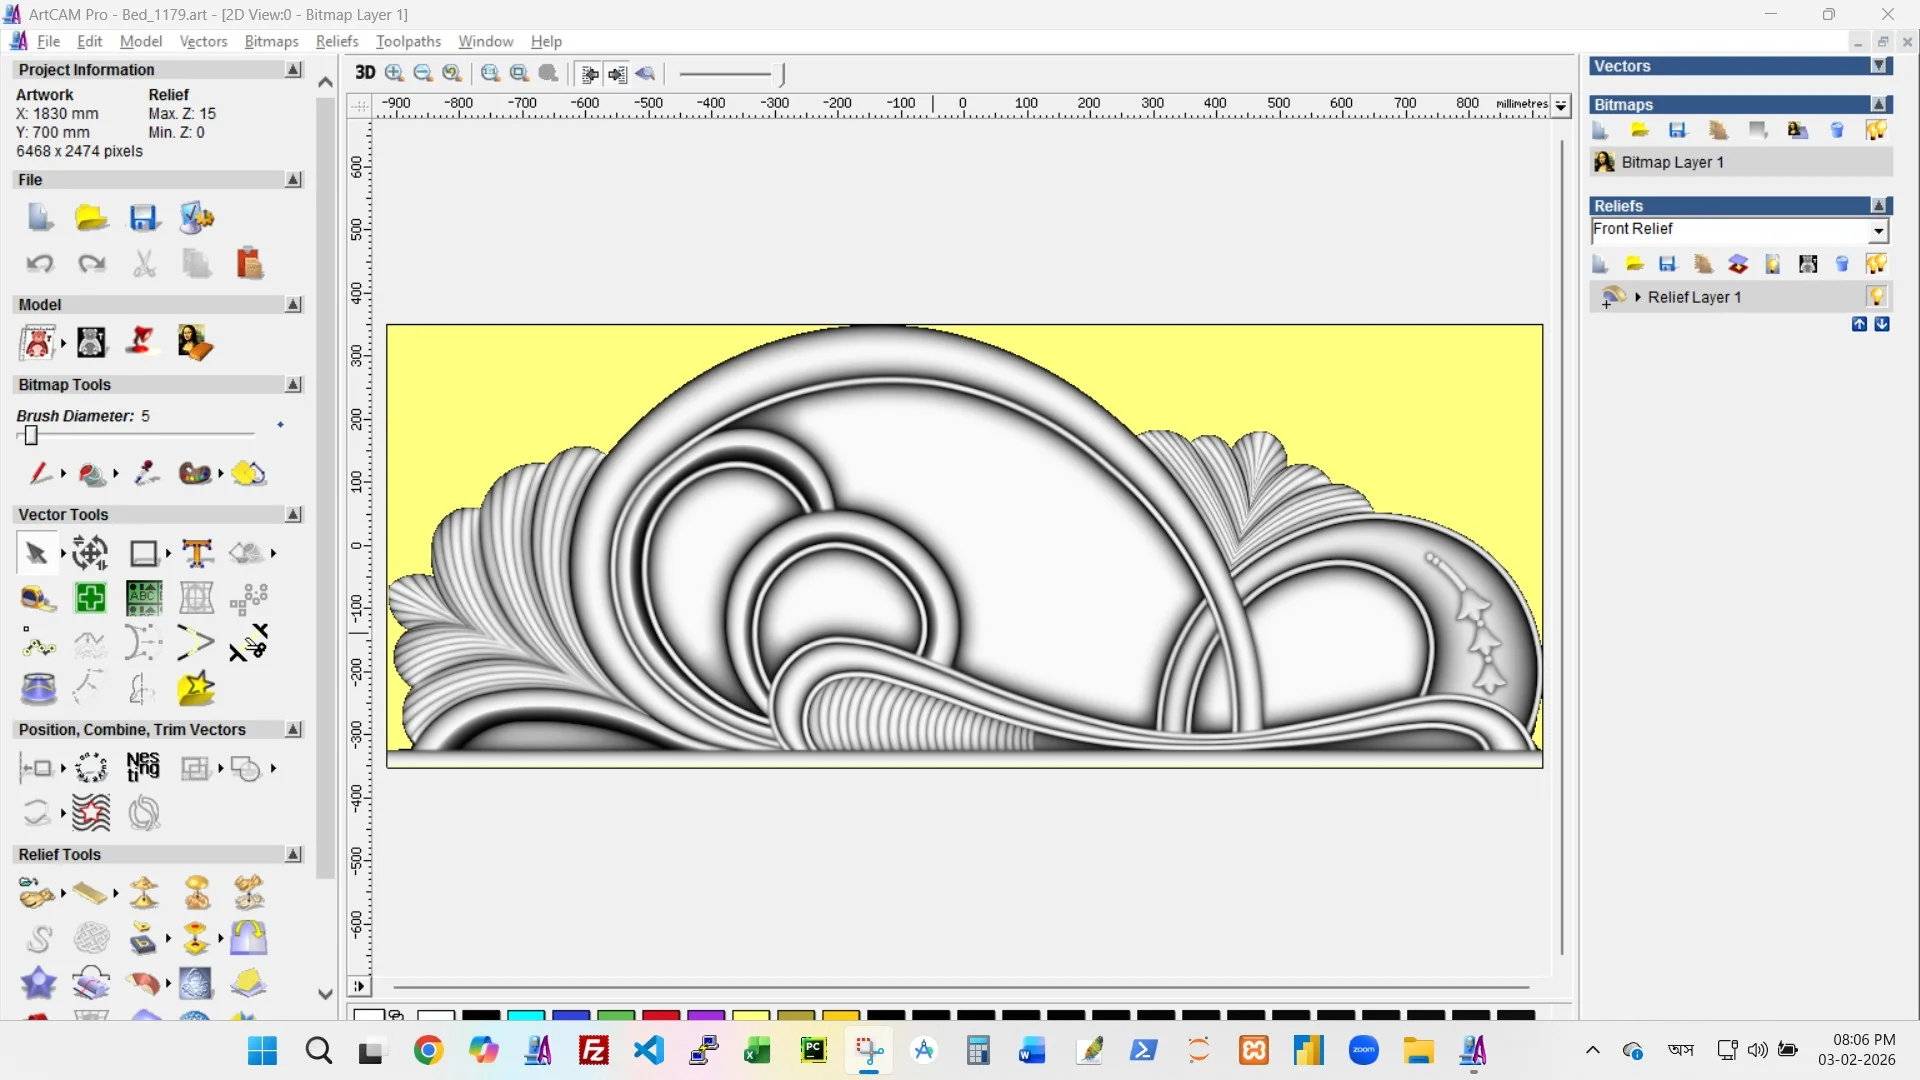Toggle all bitmap layers visibility bulbs

point(1876,131)
